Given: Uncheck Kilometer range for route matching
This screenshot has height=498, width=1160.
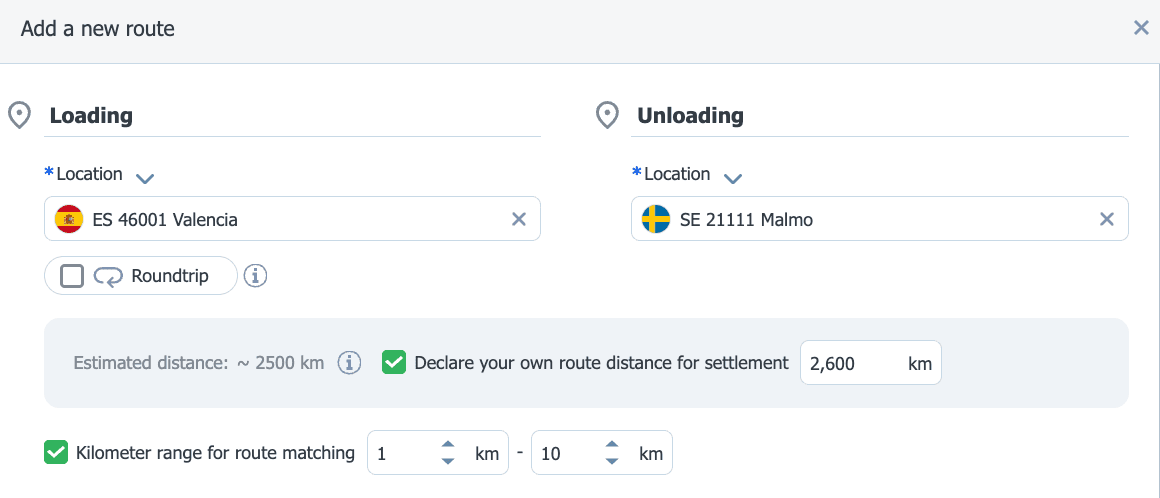Looking at the screenshot, I should pyautogui.click(x=56, y=452).
